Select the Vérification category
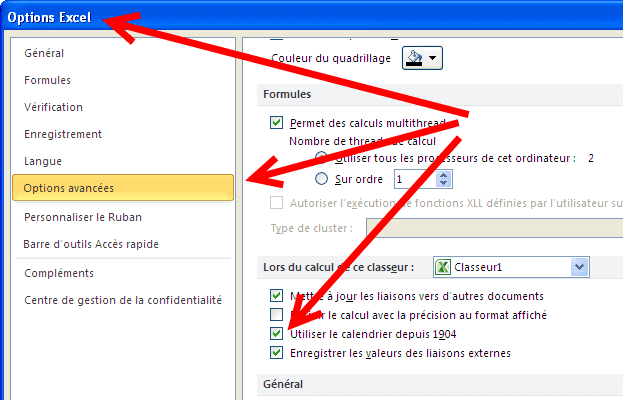624x400 pixels. (53, 107)
